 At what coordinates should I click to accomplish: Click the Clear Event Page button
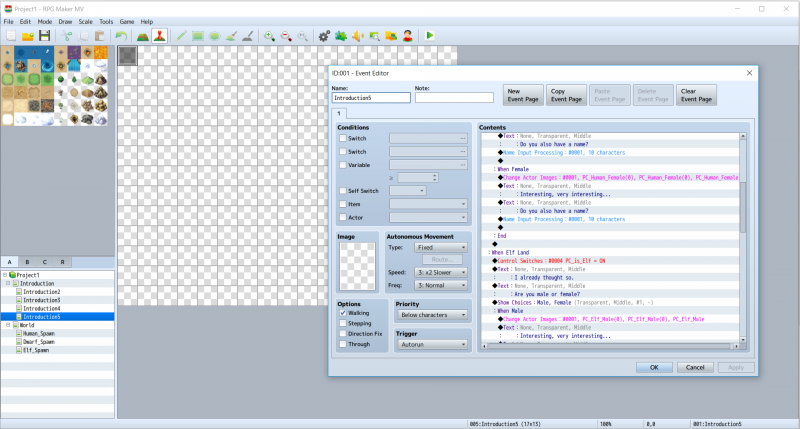click(x=696, y=95)
